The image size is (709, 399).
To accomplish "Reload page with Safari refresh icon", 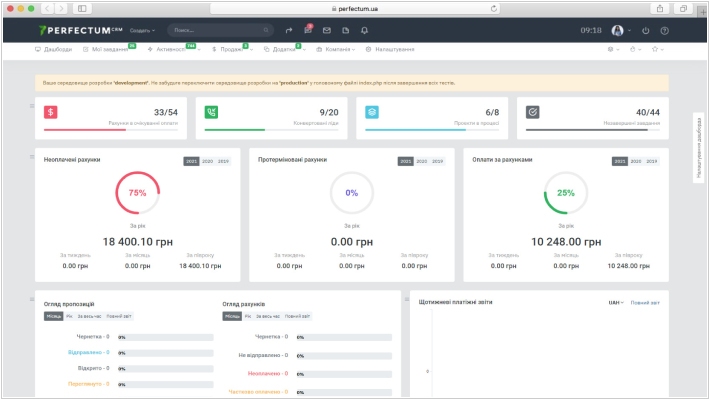I will click(494, 9).
